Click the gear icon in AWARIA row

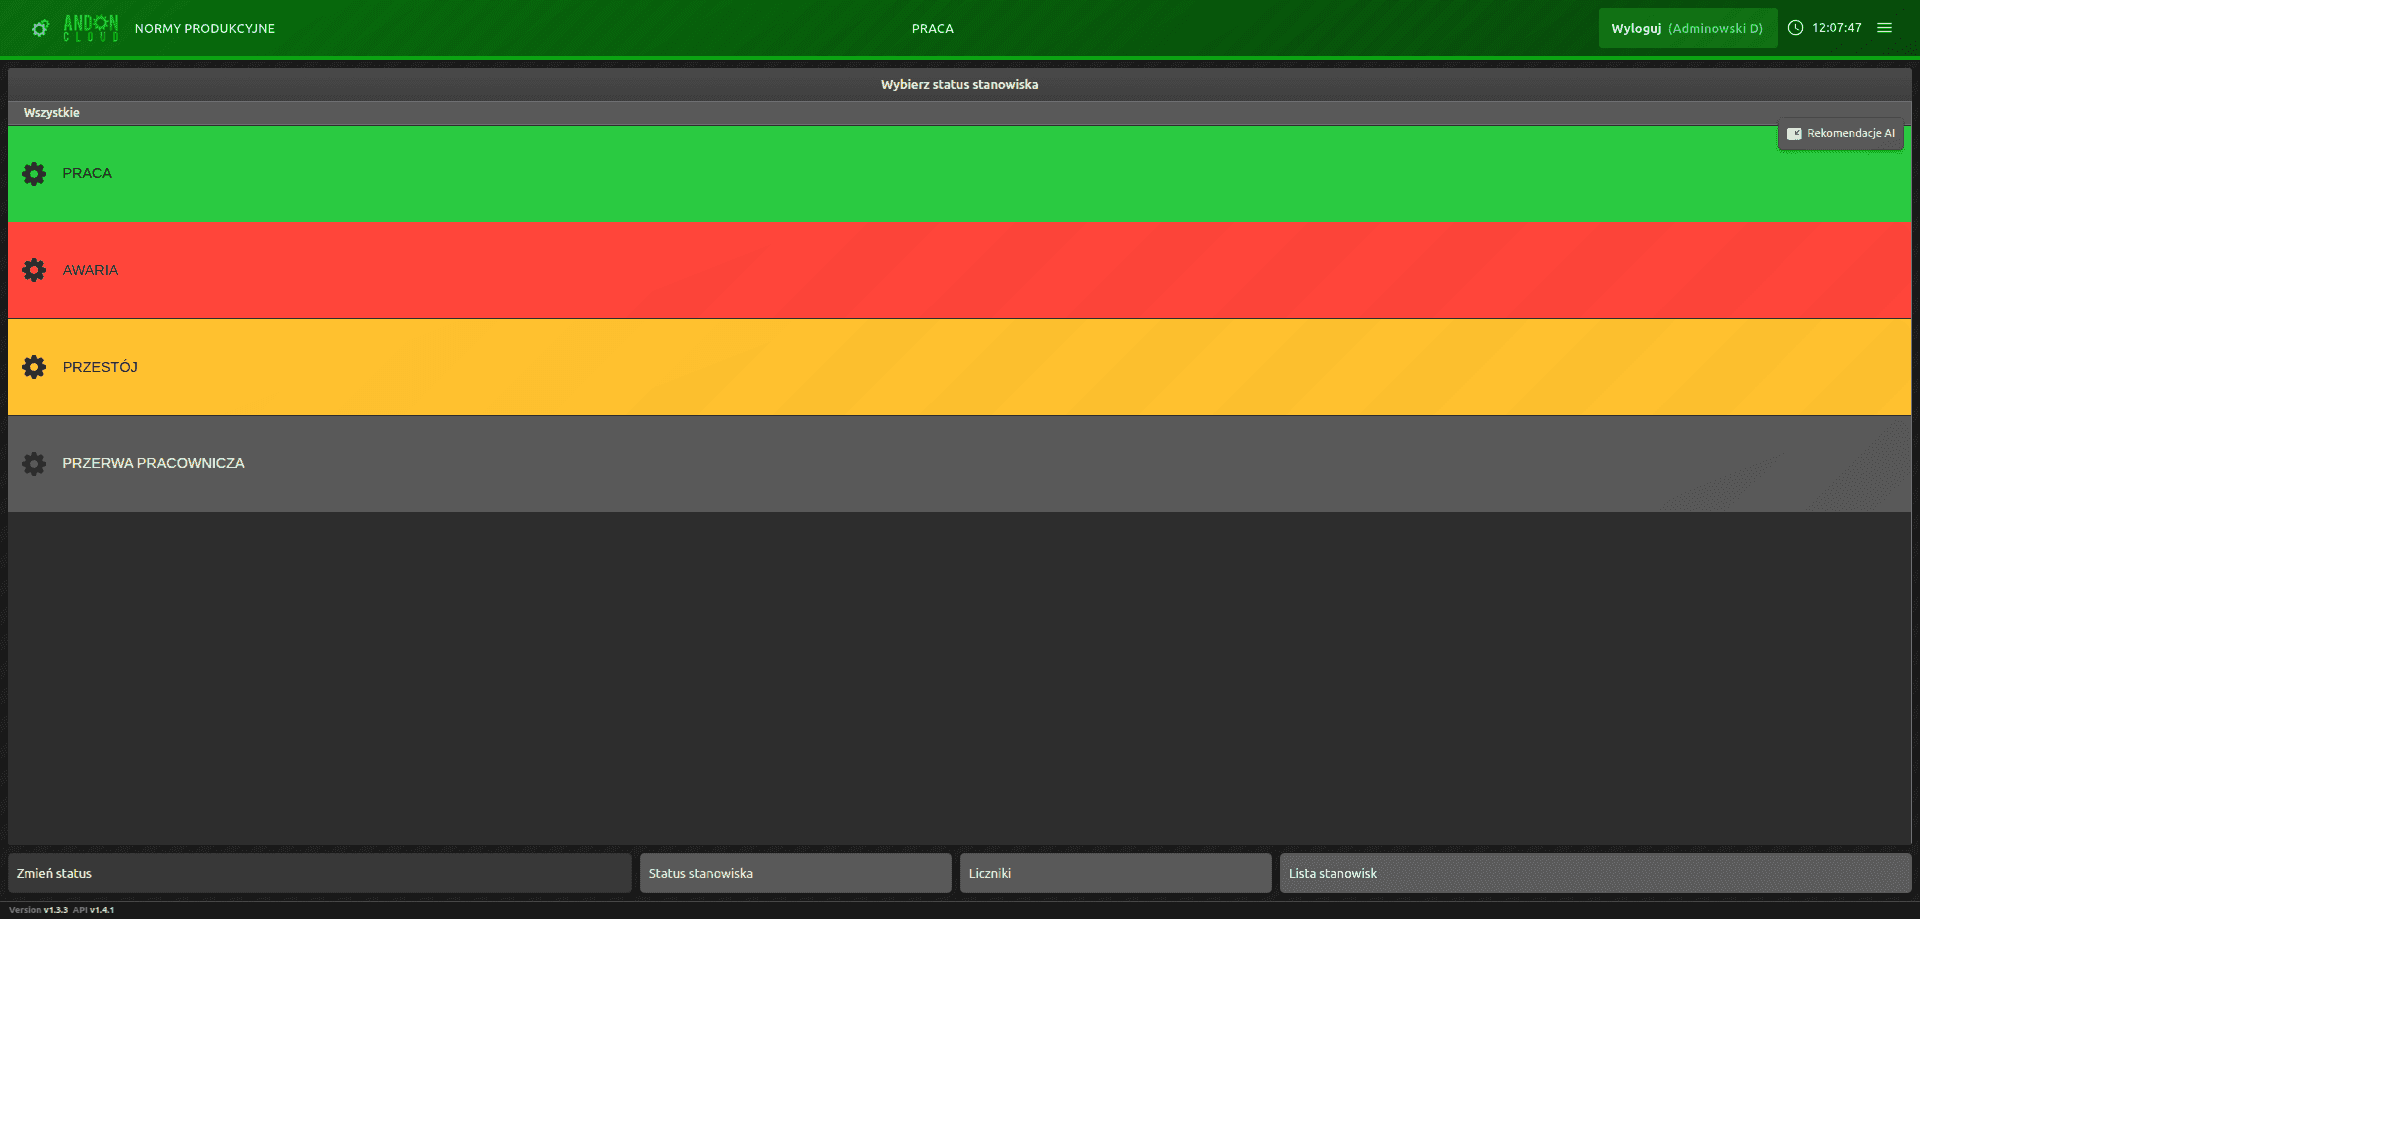34,270
